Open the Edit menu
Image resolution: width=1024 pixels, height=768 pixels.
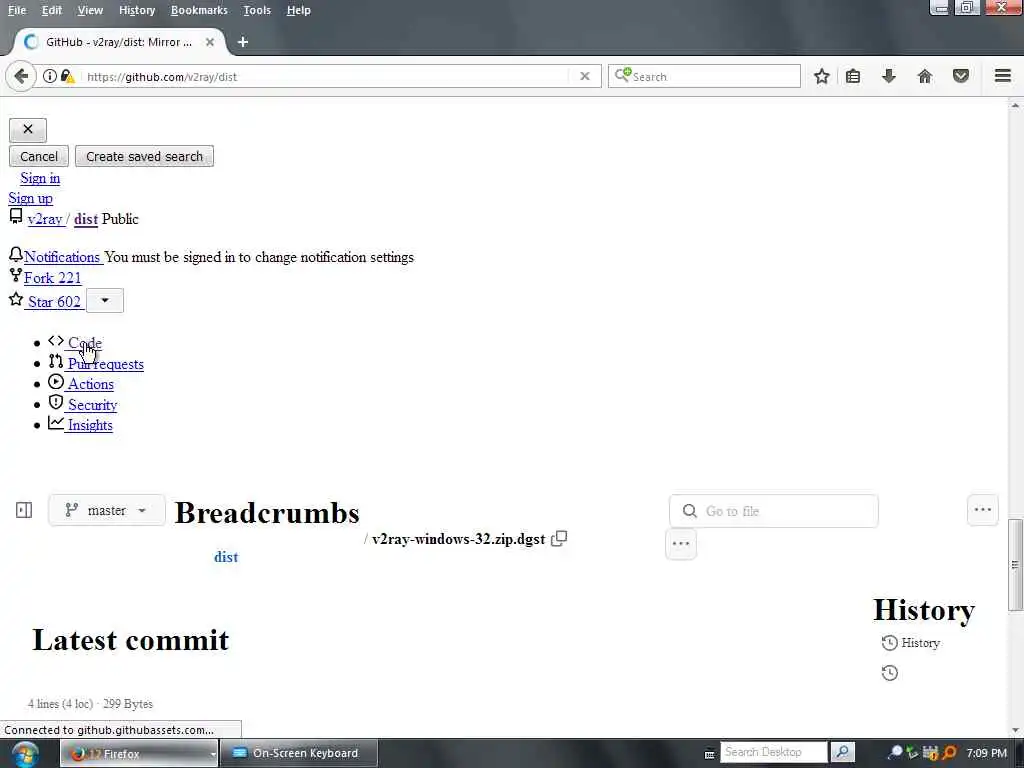point(52,10)
